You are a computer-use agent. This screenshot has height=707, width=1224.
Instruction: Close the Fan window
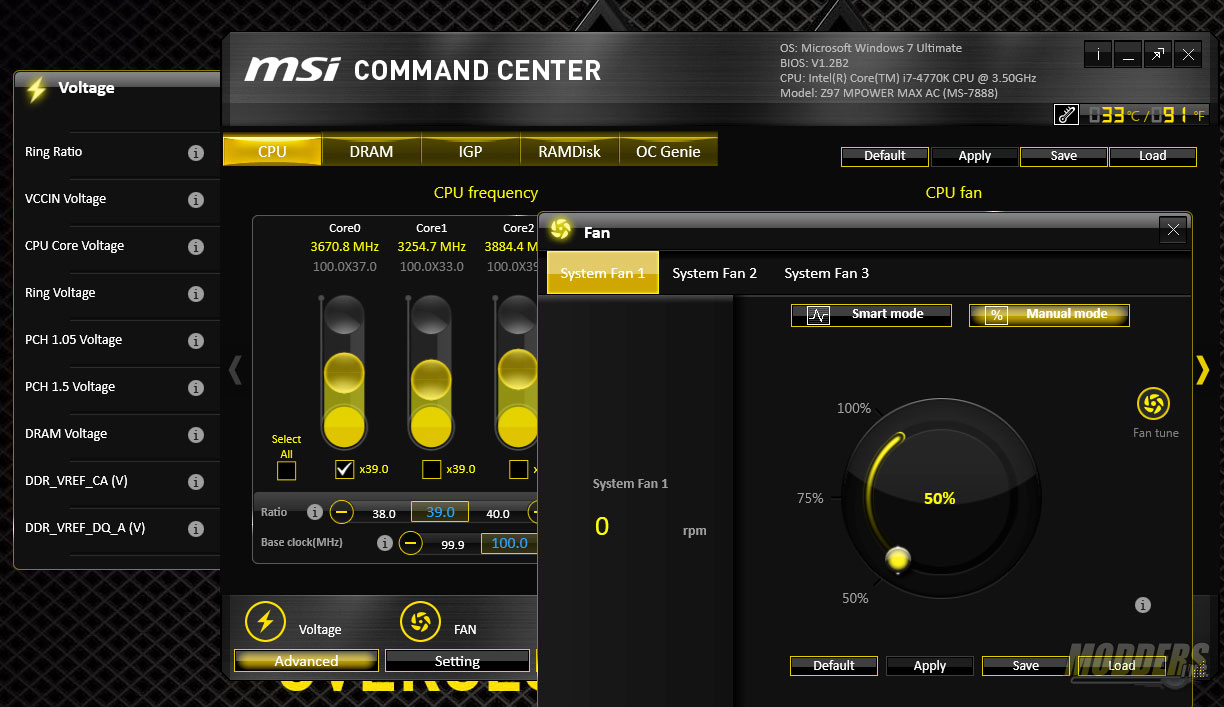point(1173,230)
